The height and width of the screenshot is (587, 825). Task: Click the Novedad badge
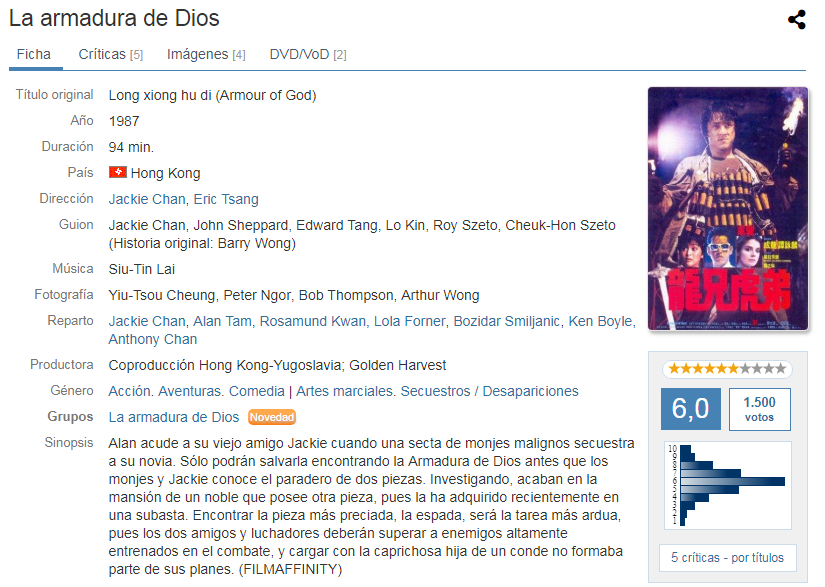[x=271, y=417]
